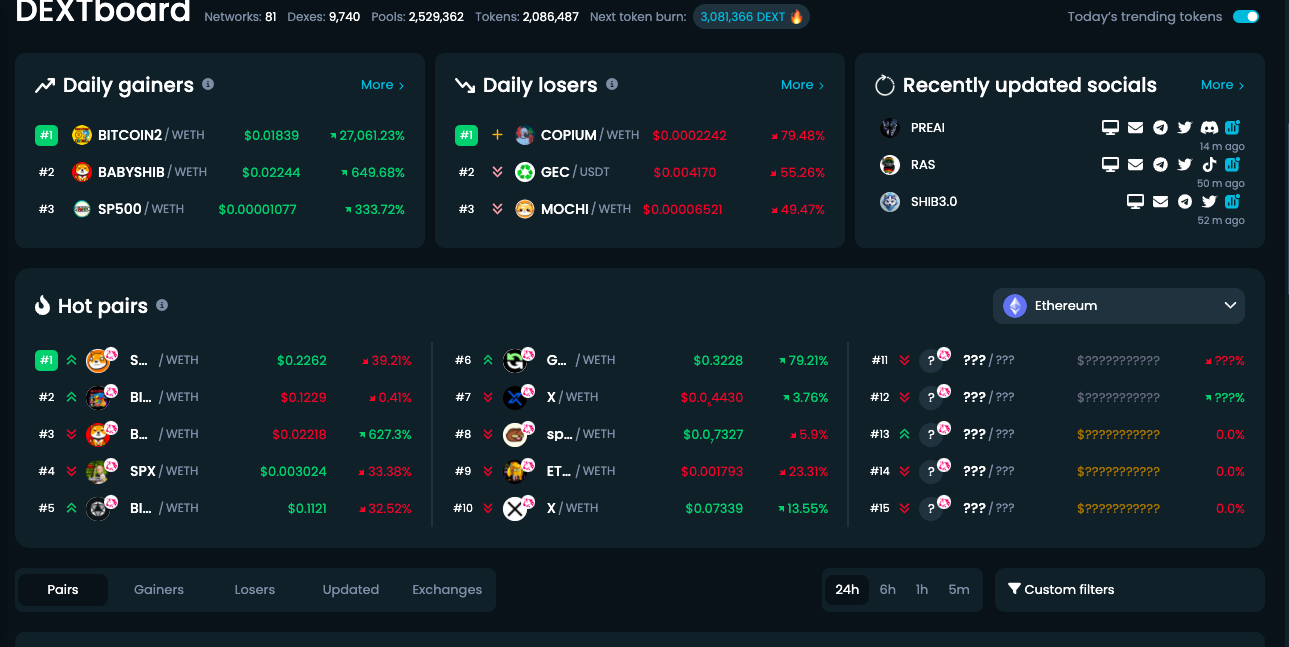Open PREAI website via monitor icon
Image resolution: width=1289 pixels, height=647 pixels.
click(x=1110, y=128)
